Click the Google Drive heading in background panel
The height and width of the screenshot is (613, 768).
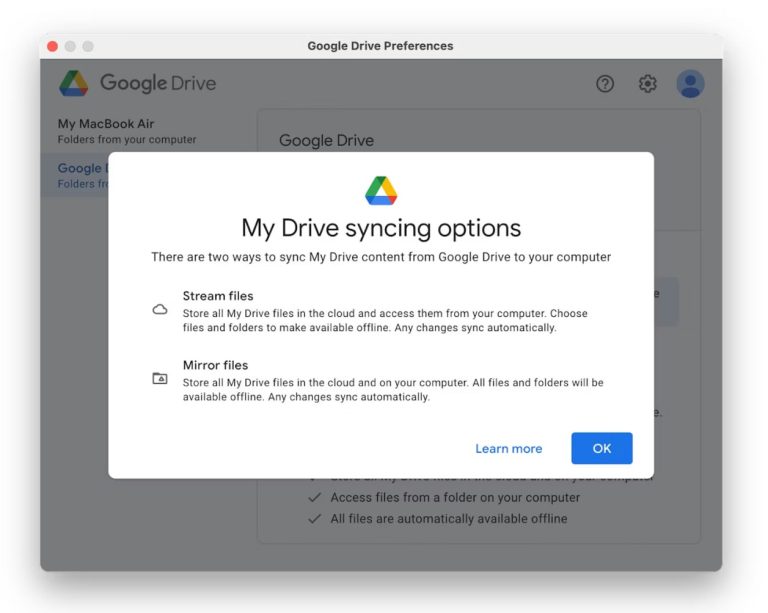coord(326,141)
